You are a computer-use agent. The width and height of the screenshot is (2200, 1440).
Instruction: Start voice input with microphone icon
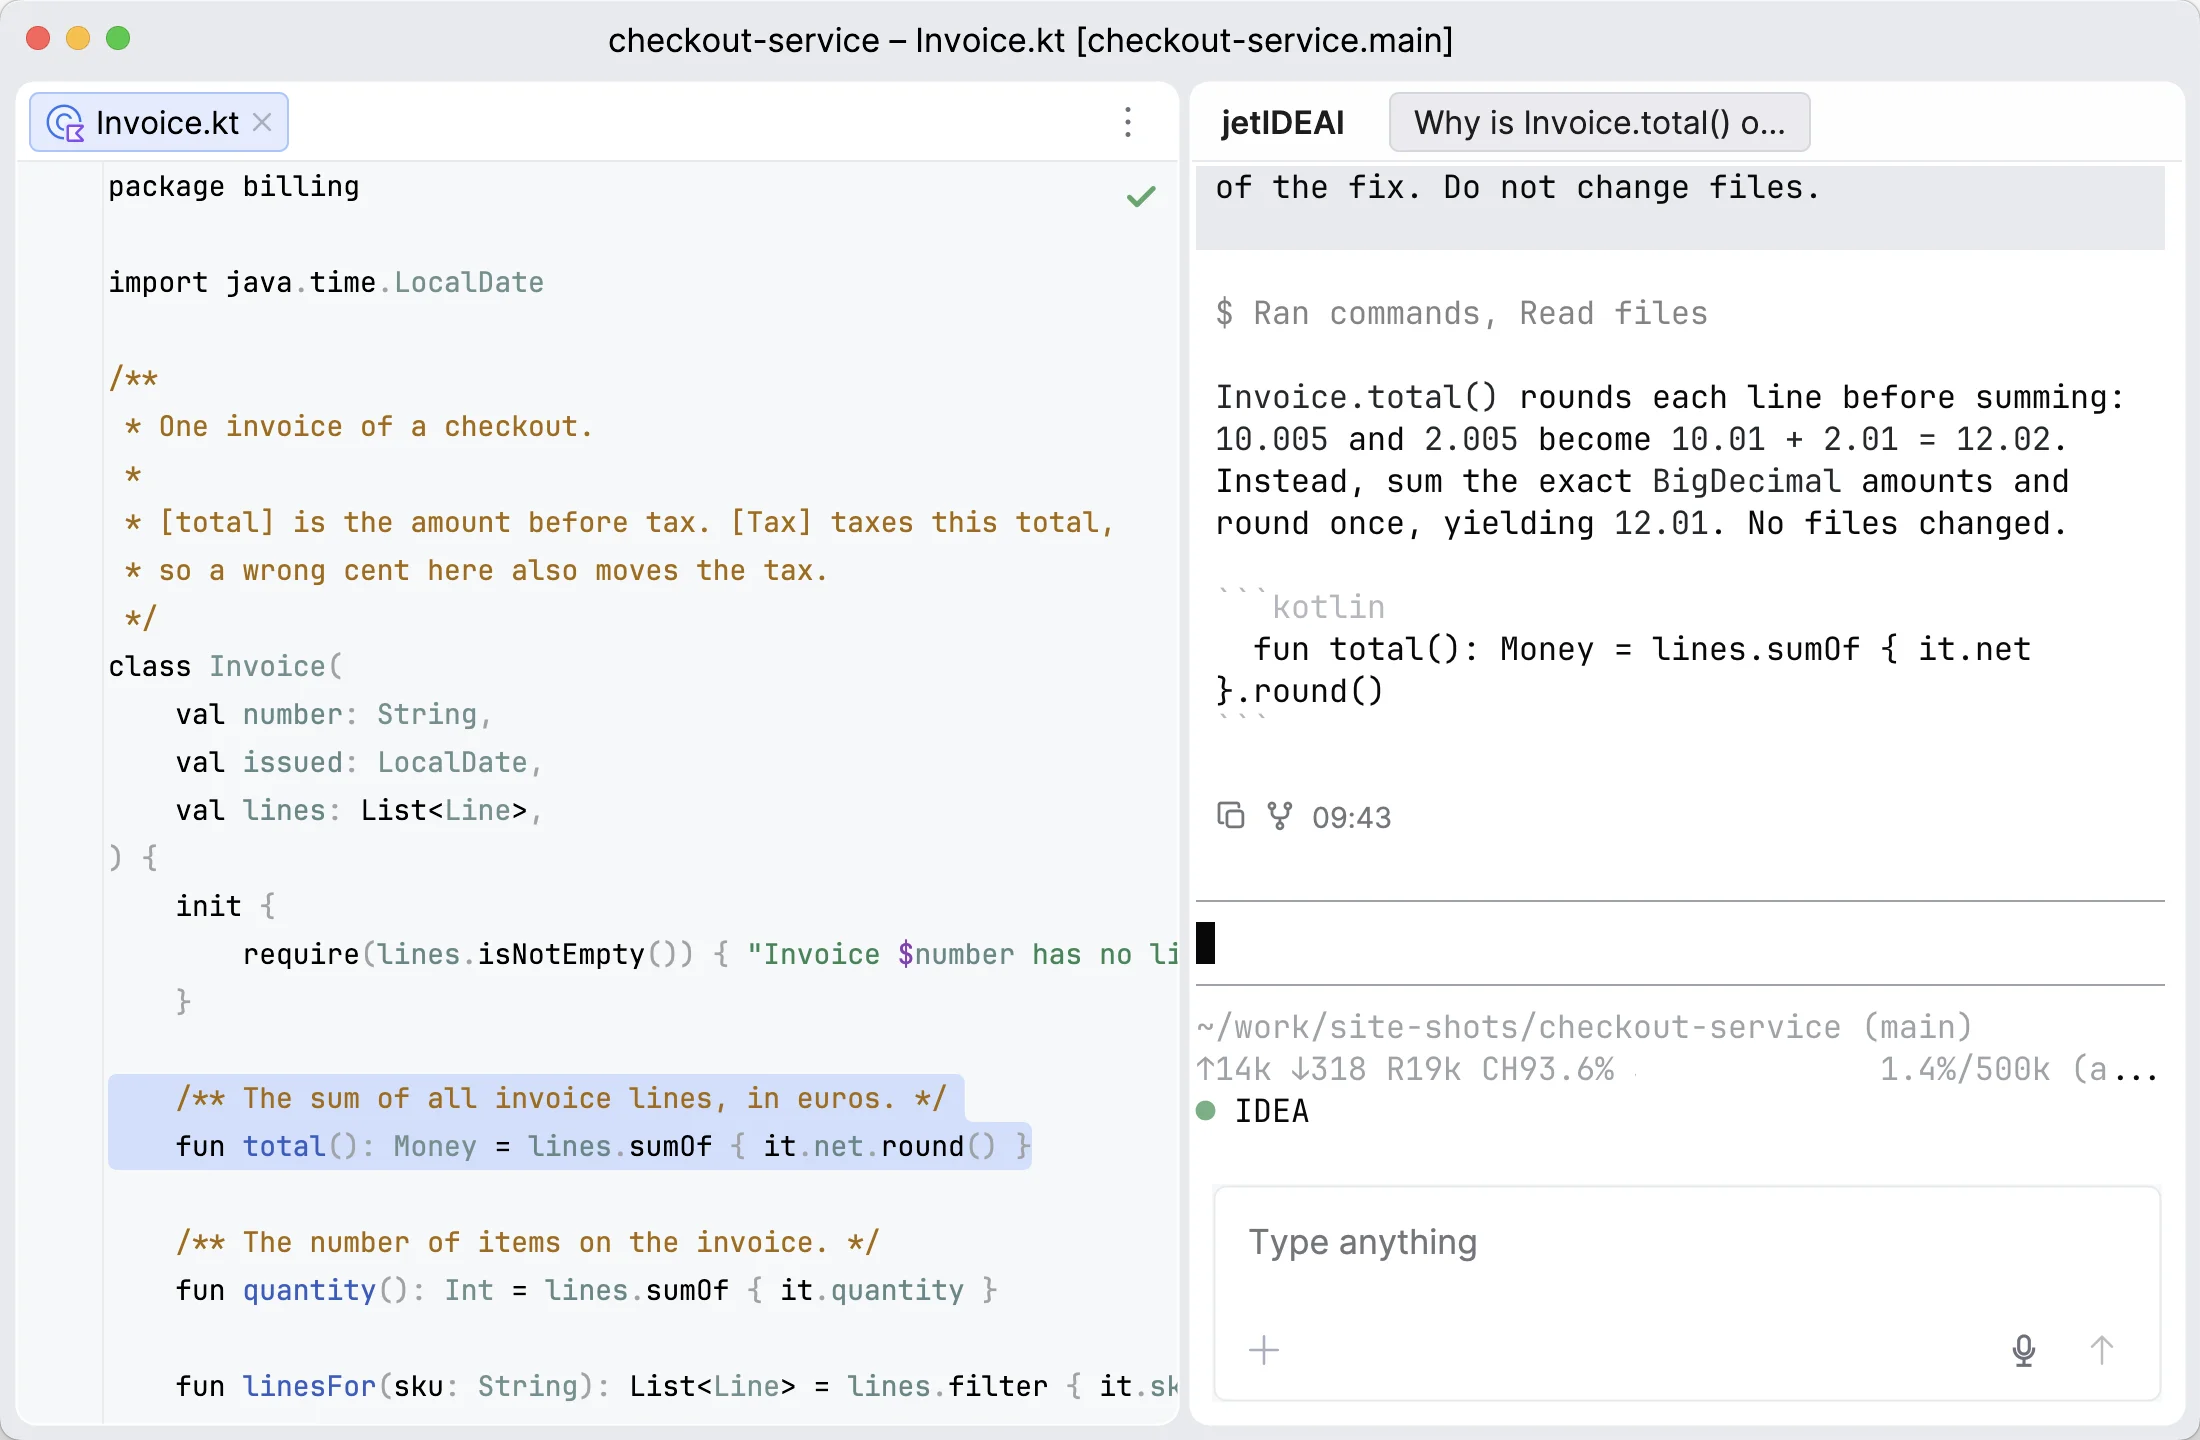click(x=2023, y=1350)
